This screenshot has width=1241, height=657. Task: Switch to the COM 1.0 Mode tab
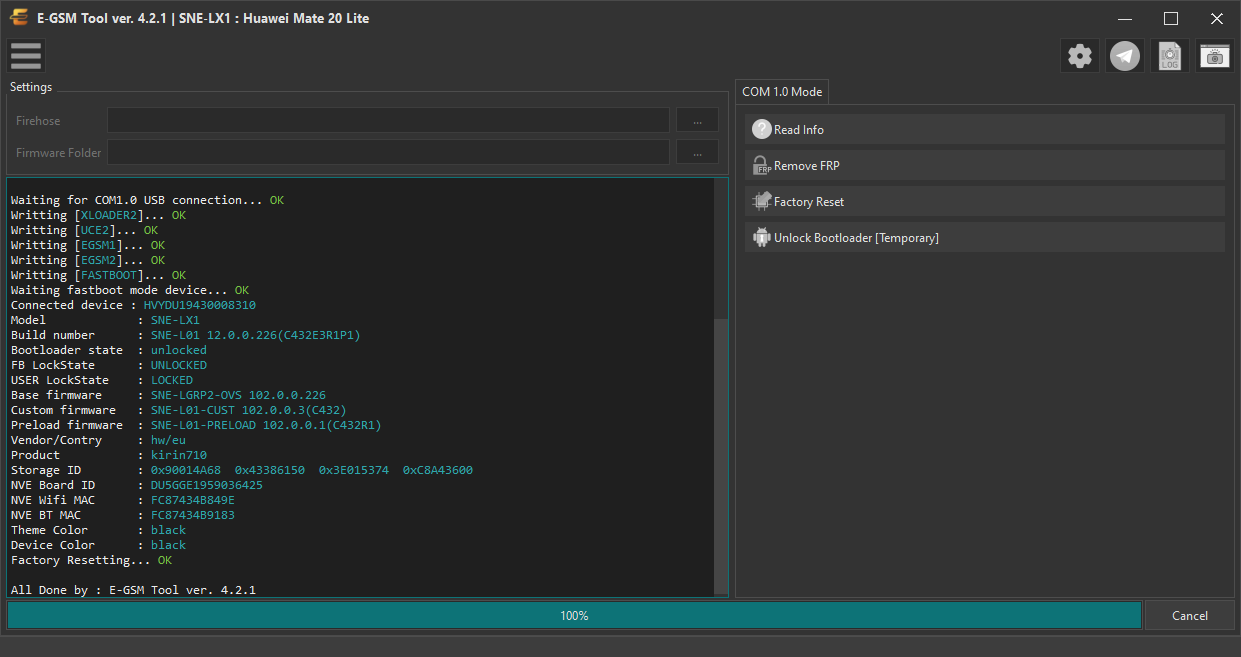782,92
